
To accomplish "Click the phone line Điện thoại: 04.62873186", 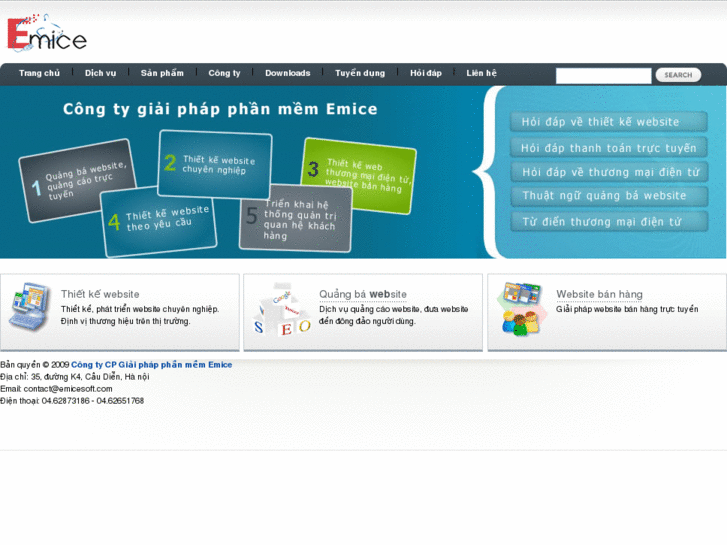I will coord(72,401).
